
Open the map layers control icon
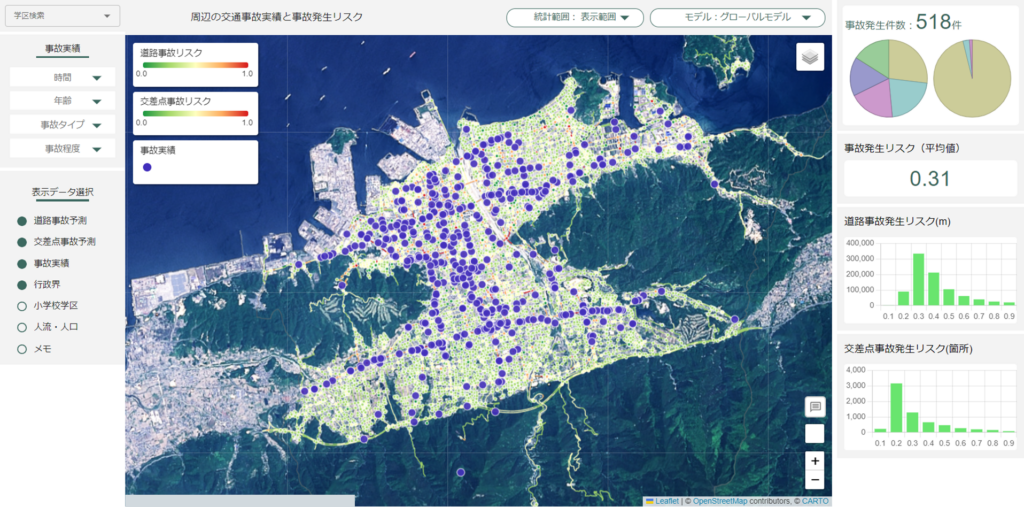click(x=810, y=57)
